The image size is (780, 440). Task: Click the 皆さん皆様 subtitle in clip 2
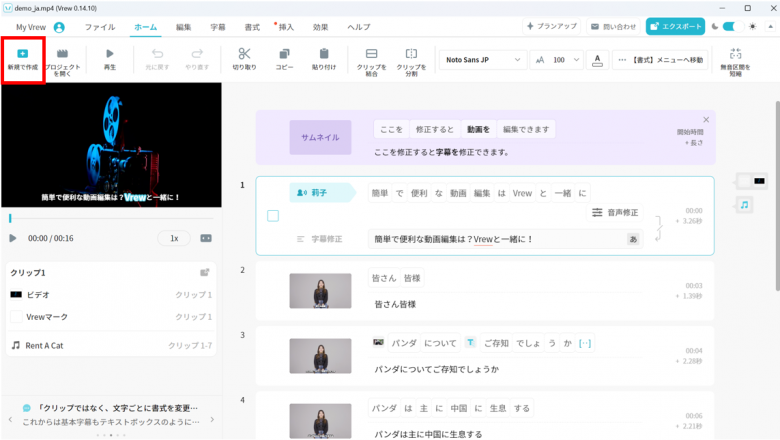click(x=395, y=304)
